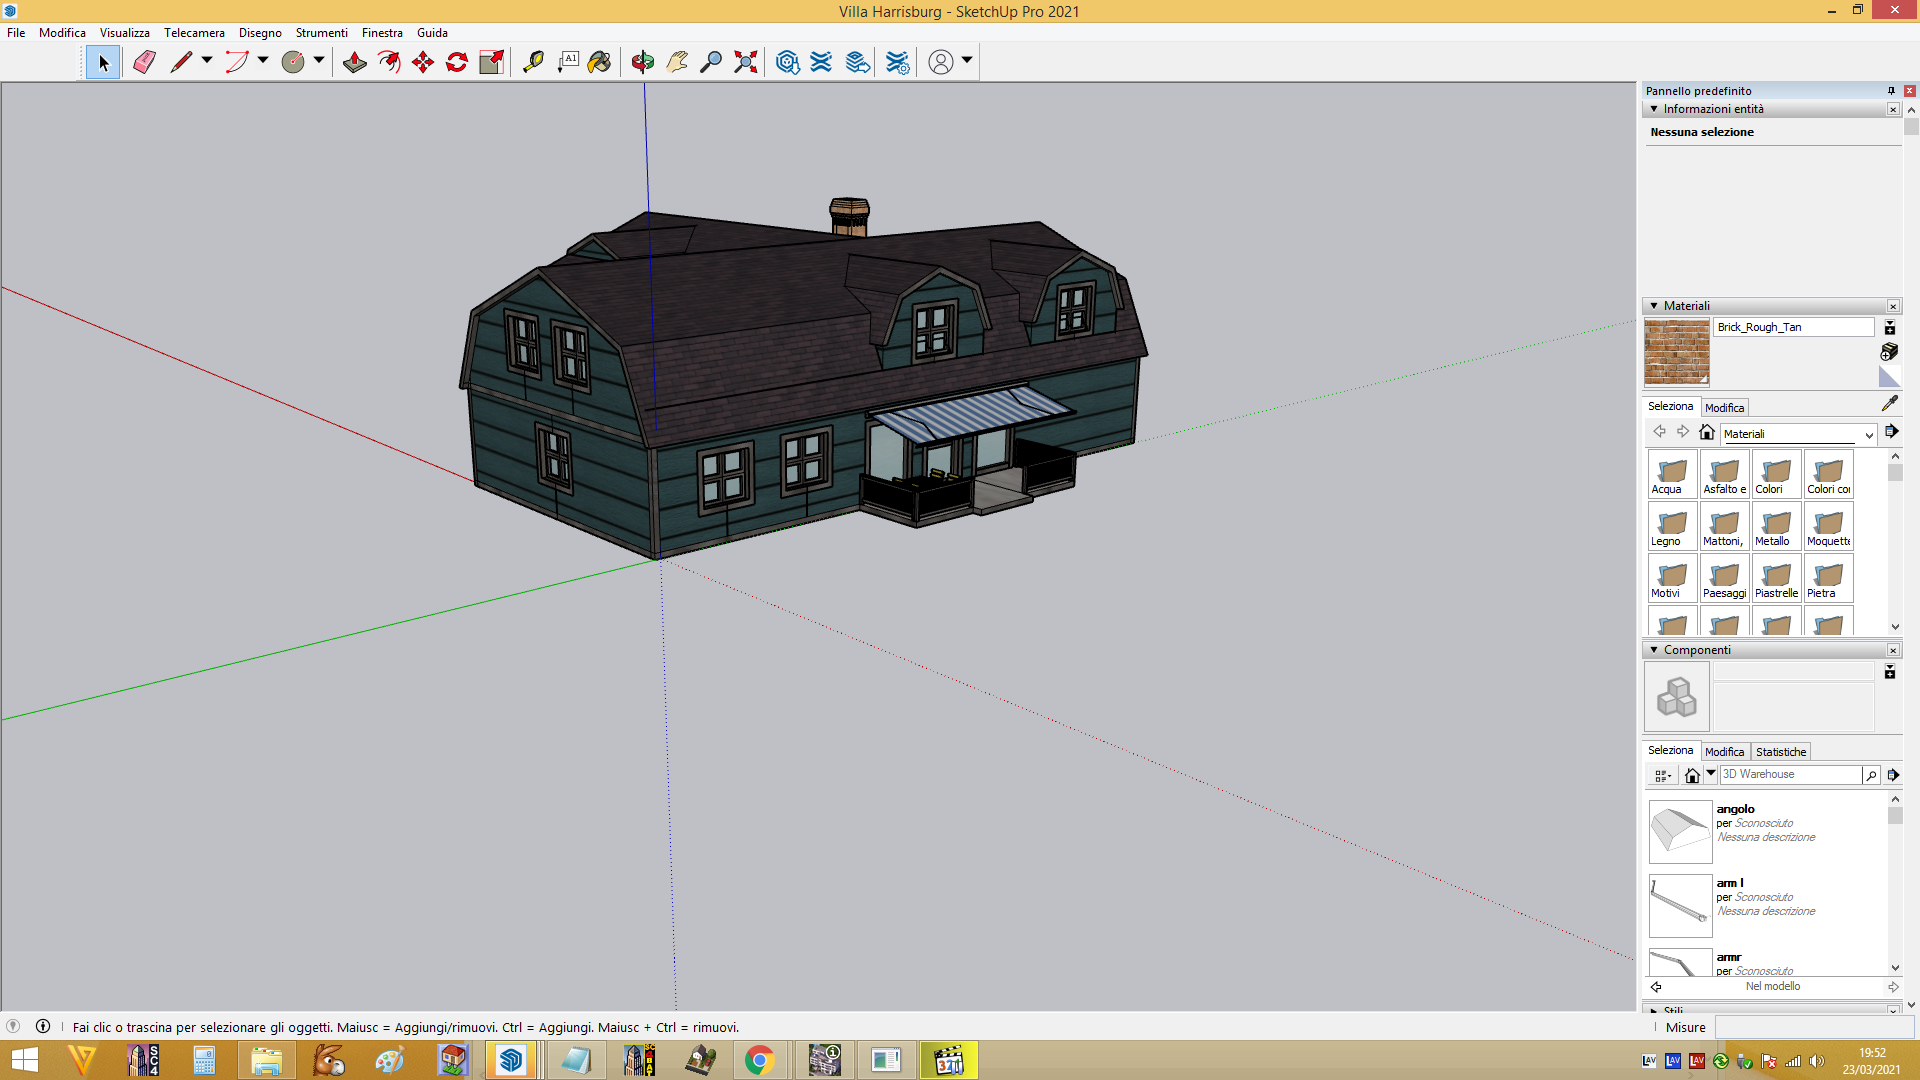1920x1080 pixels.
Task: Open Chrome from the taskbar
Action: click(x=760, y=1060)
